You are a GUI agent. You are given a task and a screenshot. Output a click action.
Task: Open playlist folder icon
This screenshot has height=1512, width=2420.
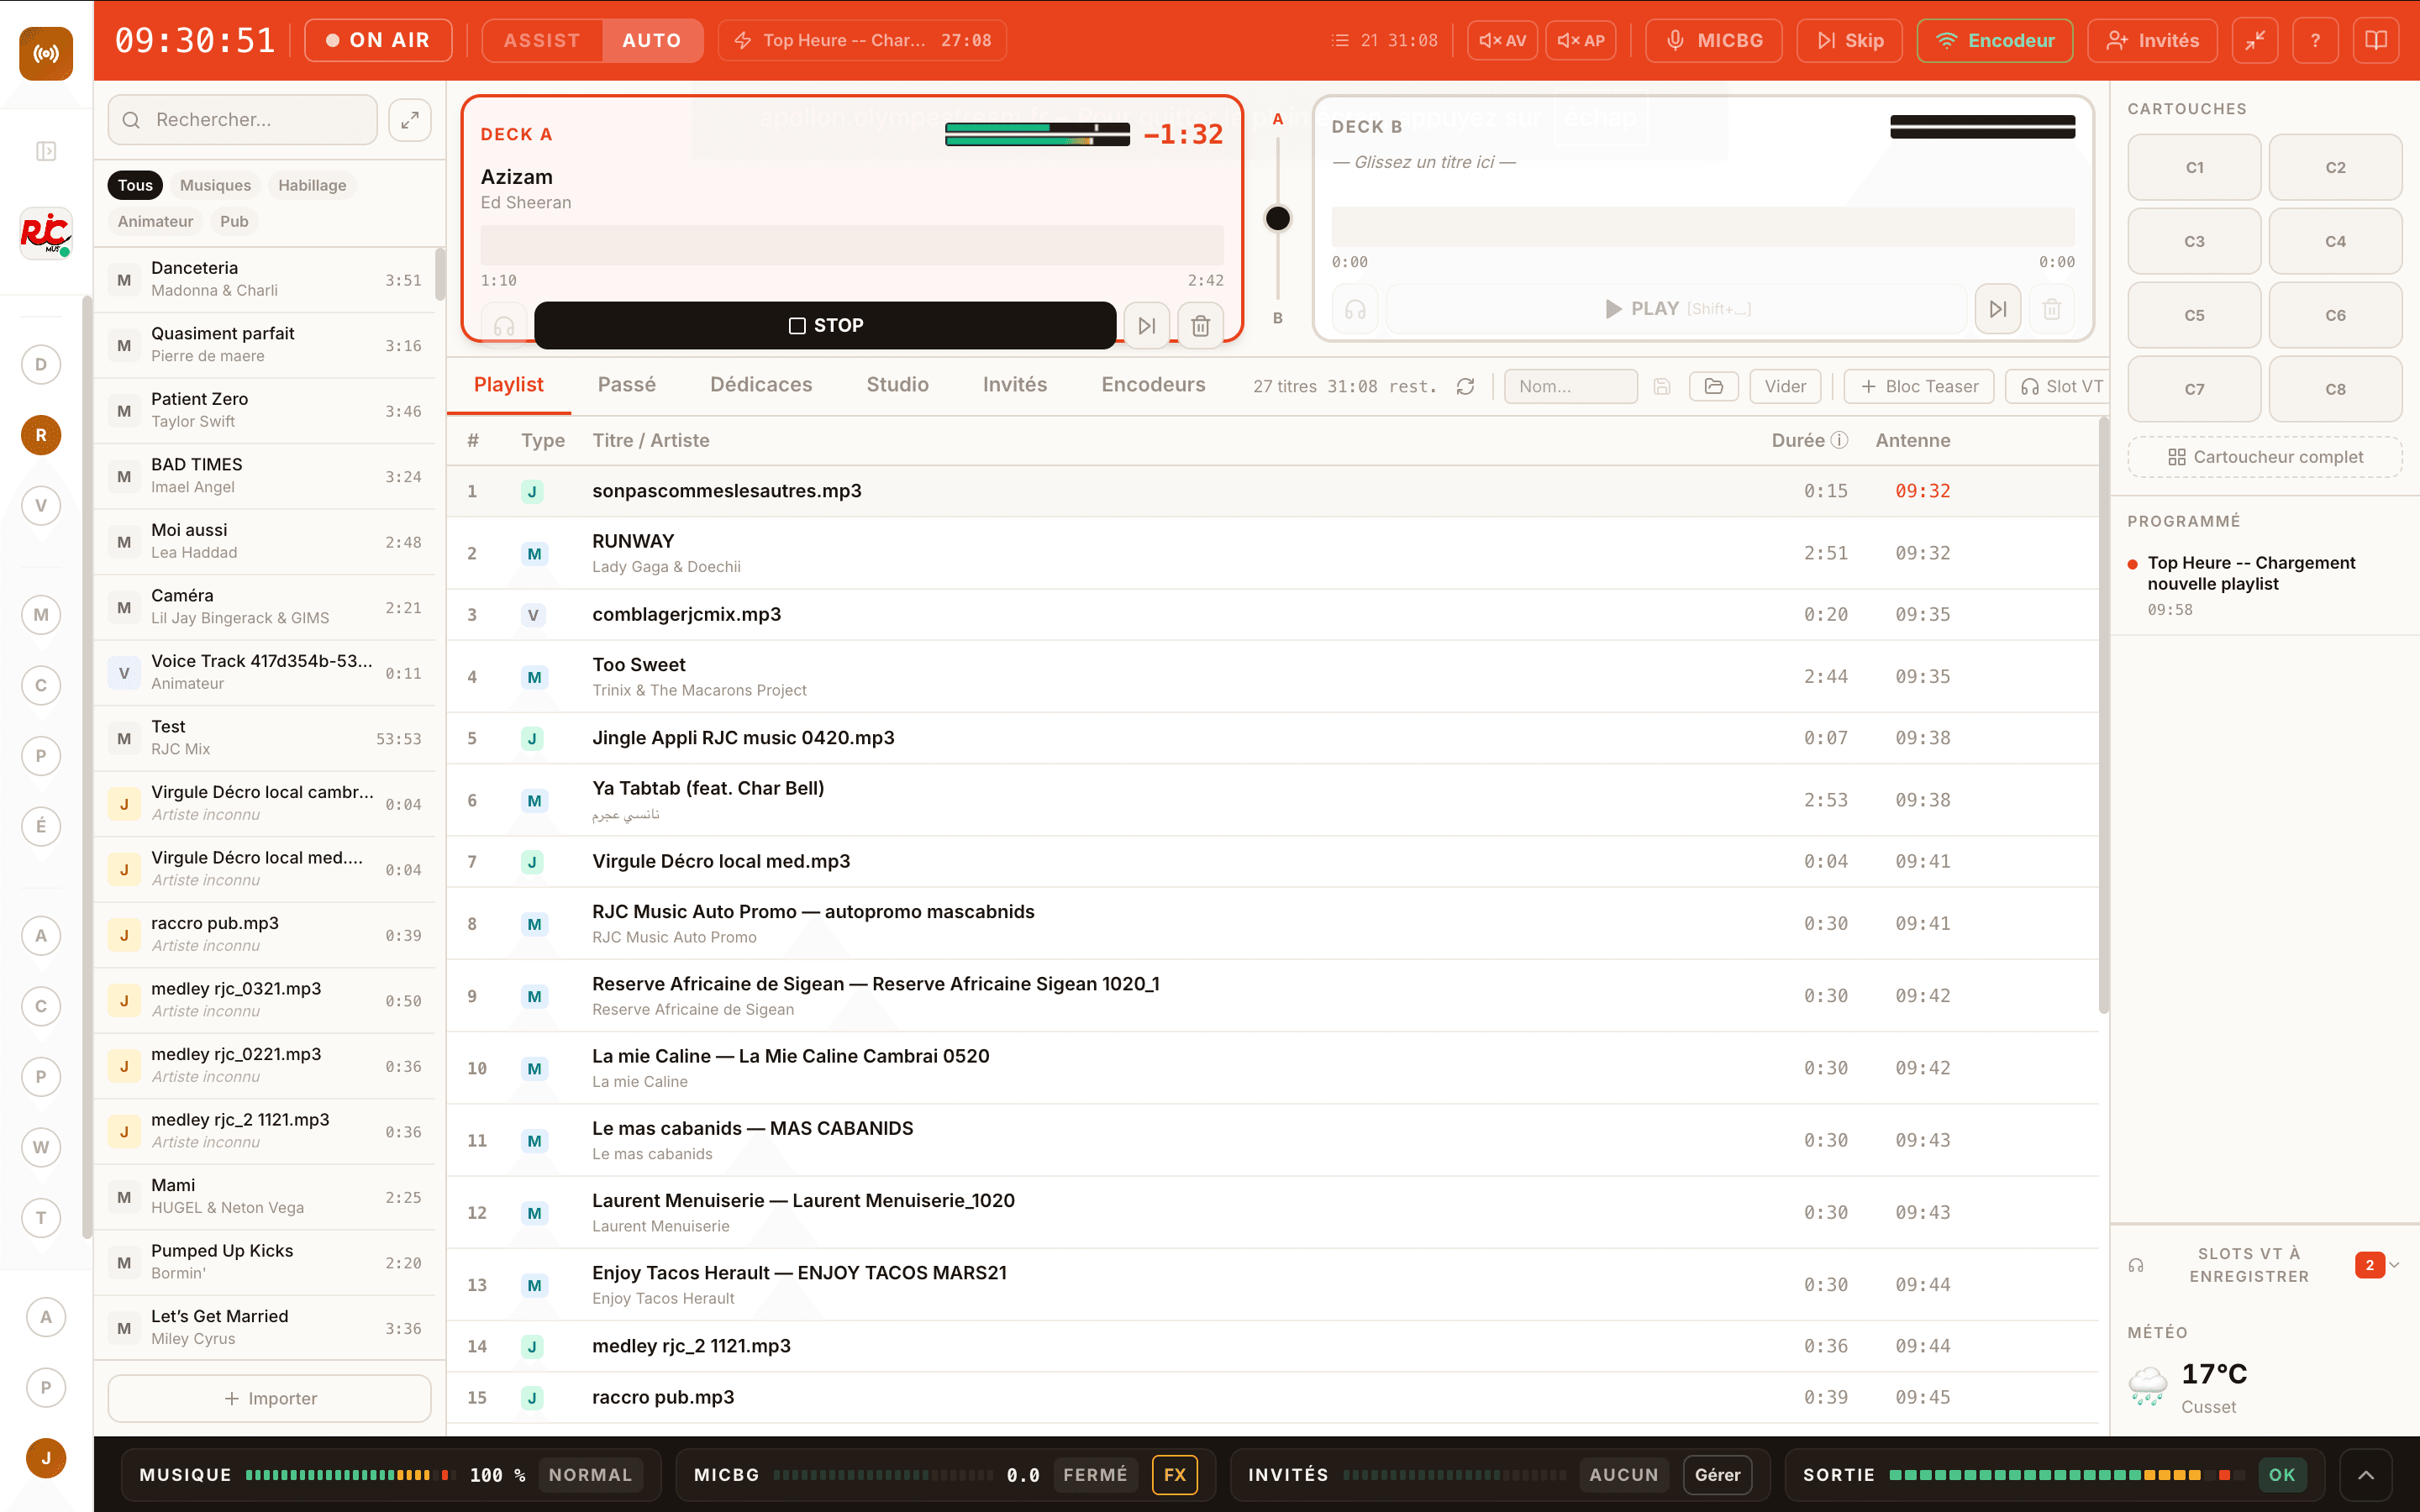(1714, 386)
